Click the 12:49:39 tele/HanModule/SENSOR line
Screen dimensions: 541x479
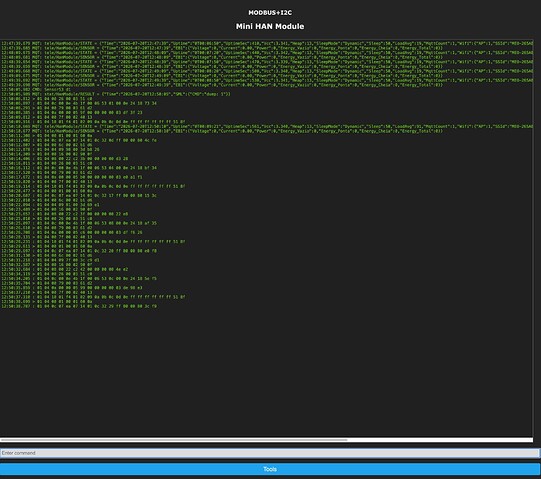click(x=222, y=85)
